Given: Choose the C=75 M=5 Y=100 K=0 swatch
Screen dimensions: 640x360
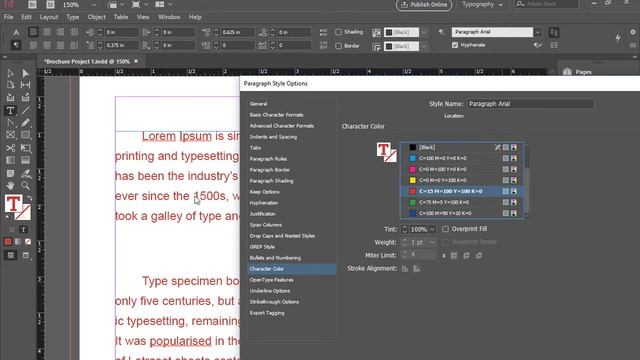Looking at the screenshot, I should [461, 202].
